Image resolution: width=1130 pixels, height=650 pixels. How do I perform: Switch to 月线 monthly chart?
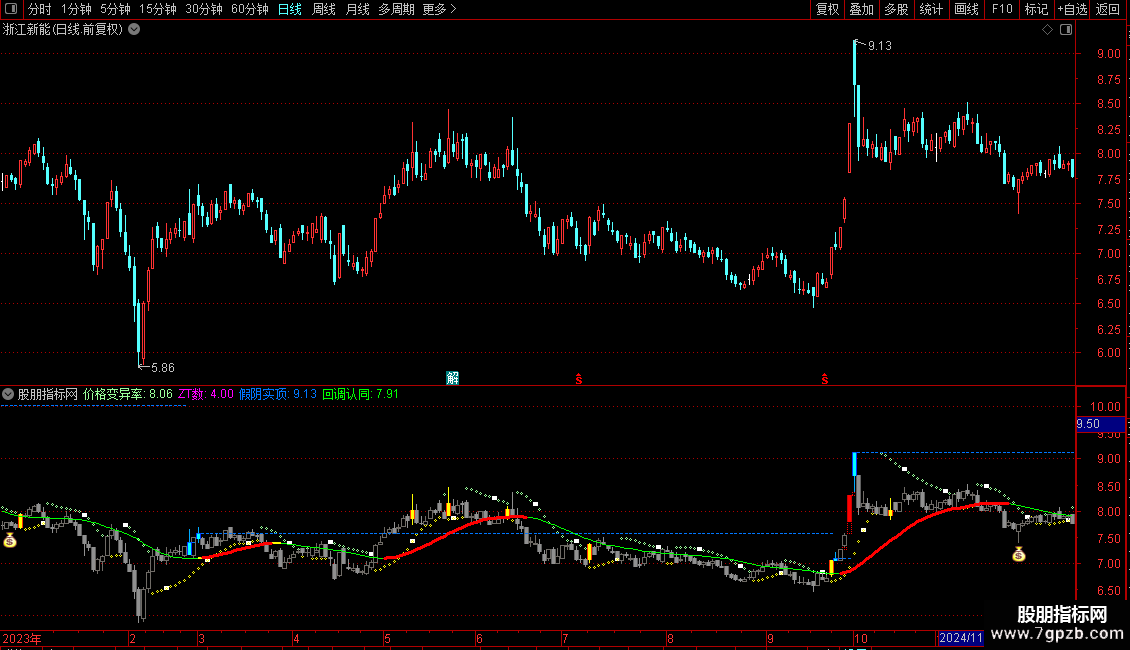(x=357, y=9)
